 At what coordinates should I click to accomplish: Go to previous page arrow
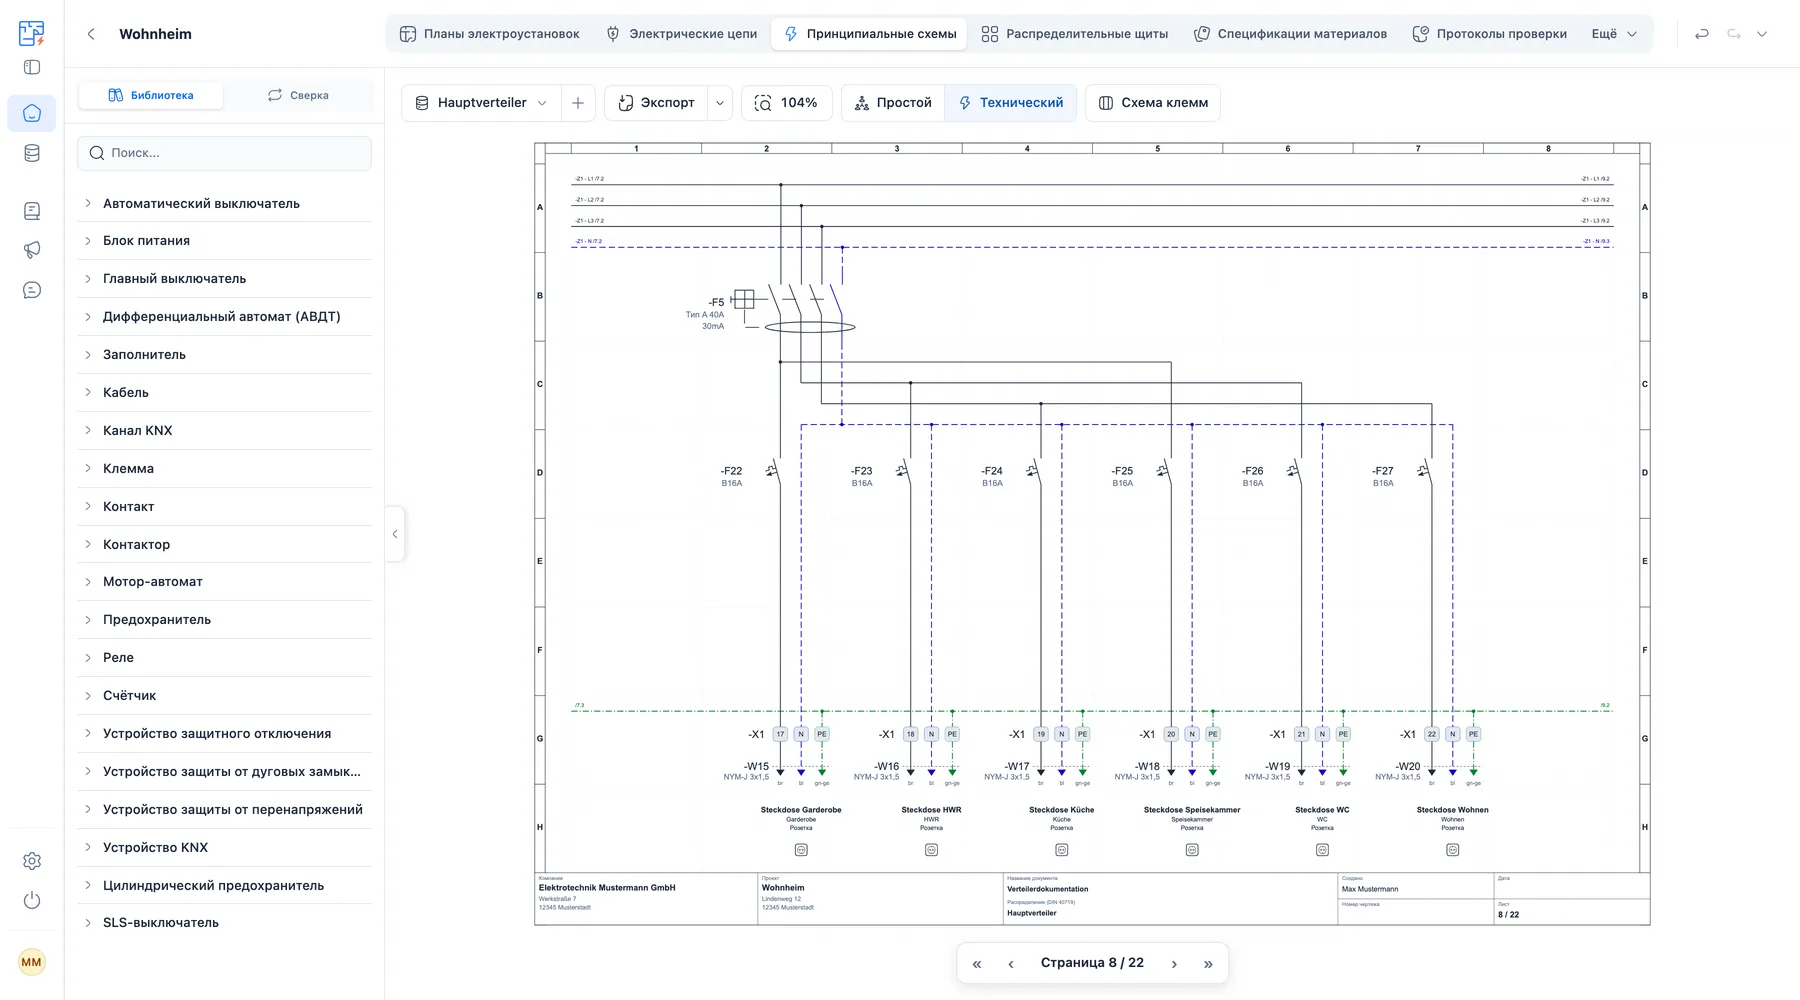pyautogui.click(x=1011, y=964)
